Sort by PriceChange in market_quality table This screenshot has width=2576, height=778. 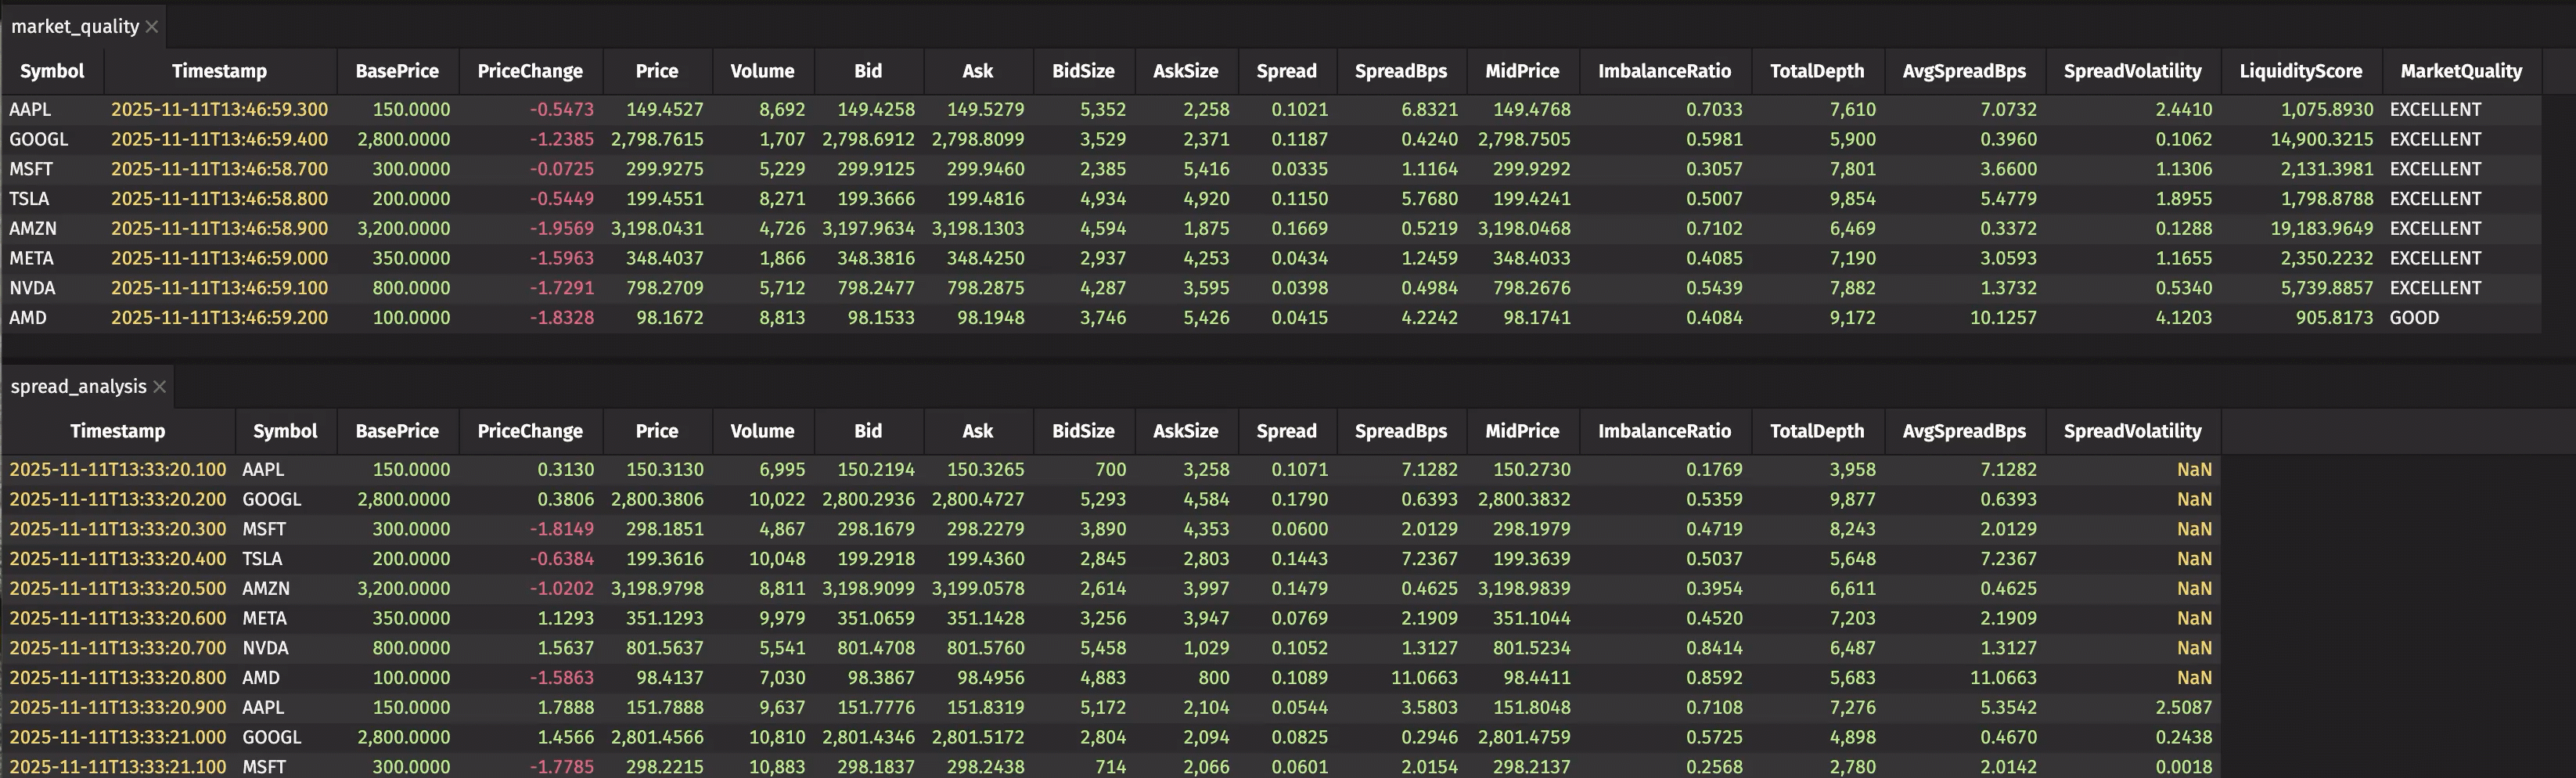coord(529,71)
